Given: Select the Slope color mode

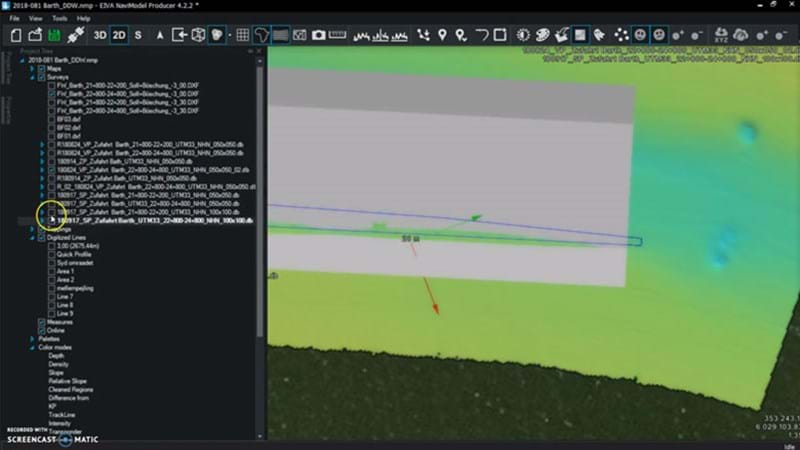Looking at the screenshot, I should pyautogui.click(x=56, y=372).
